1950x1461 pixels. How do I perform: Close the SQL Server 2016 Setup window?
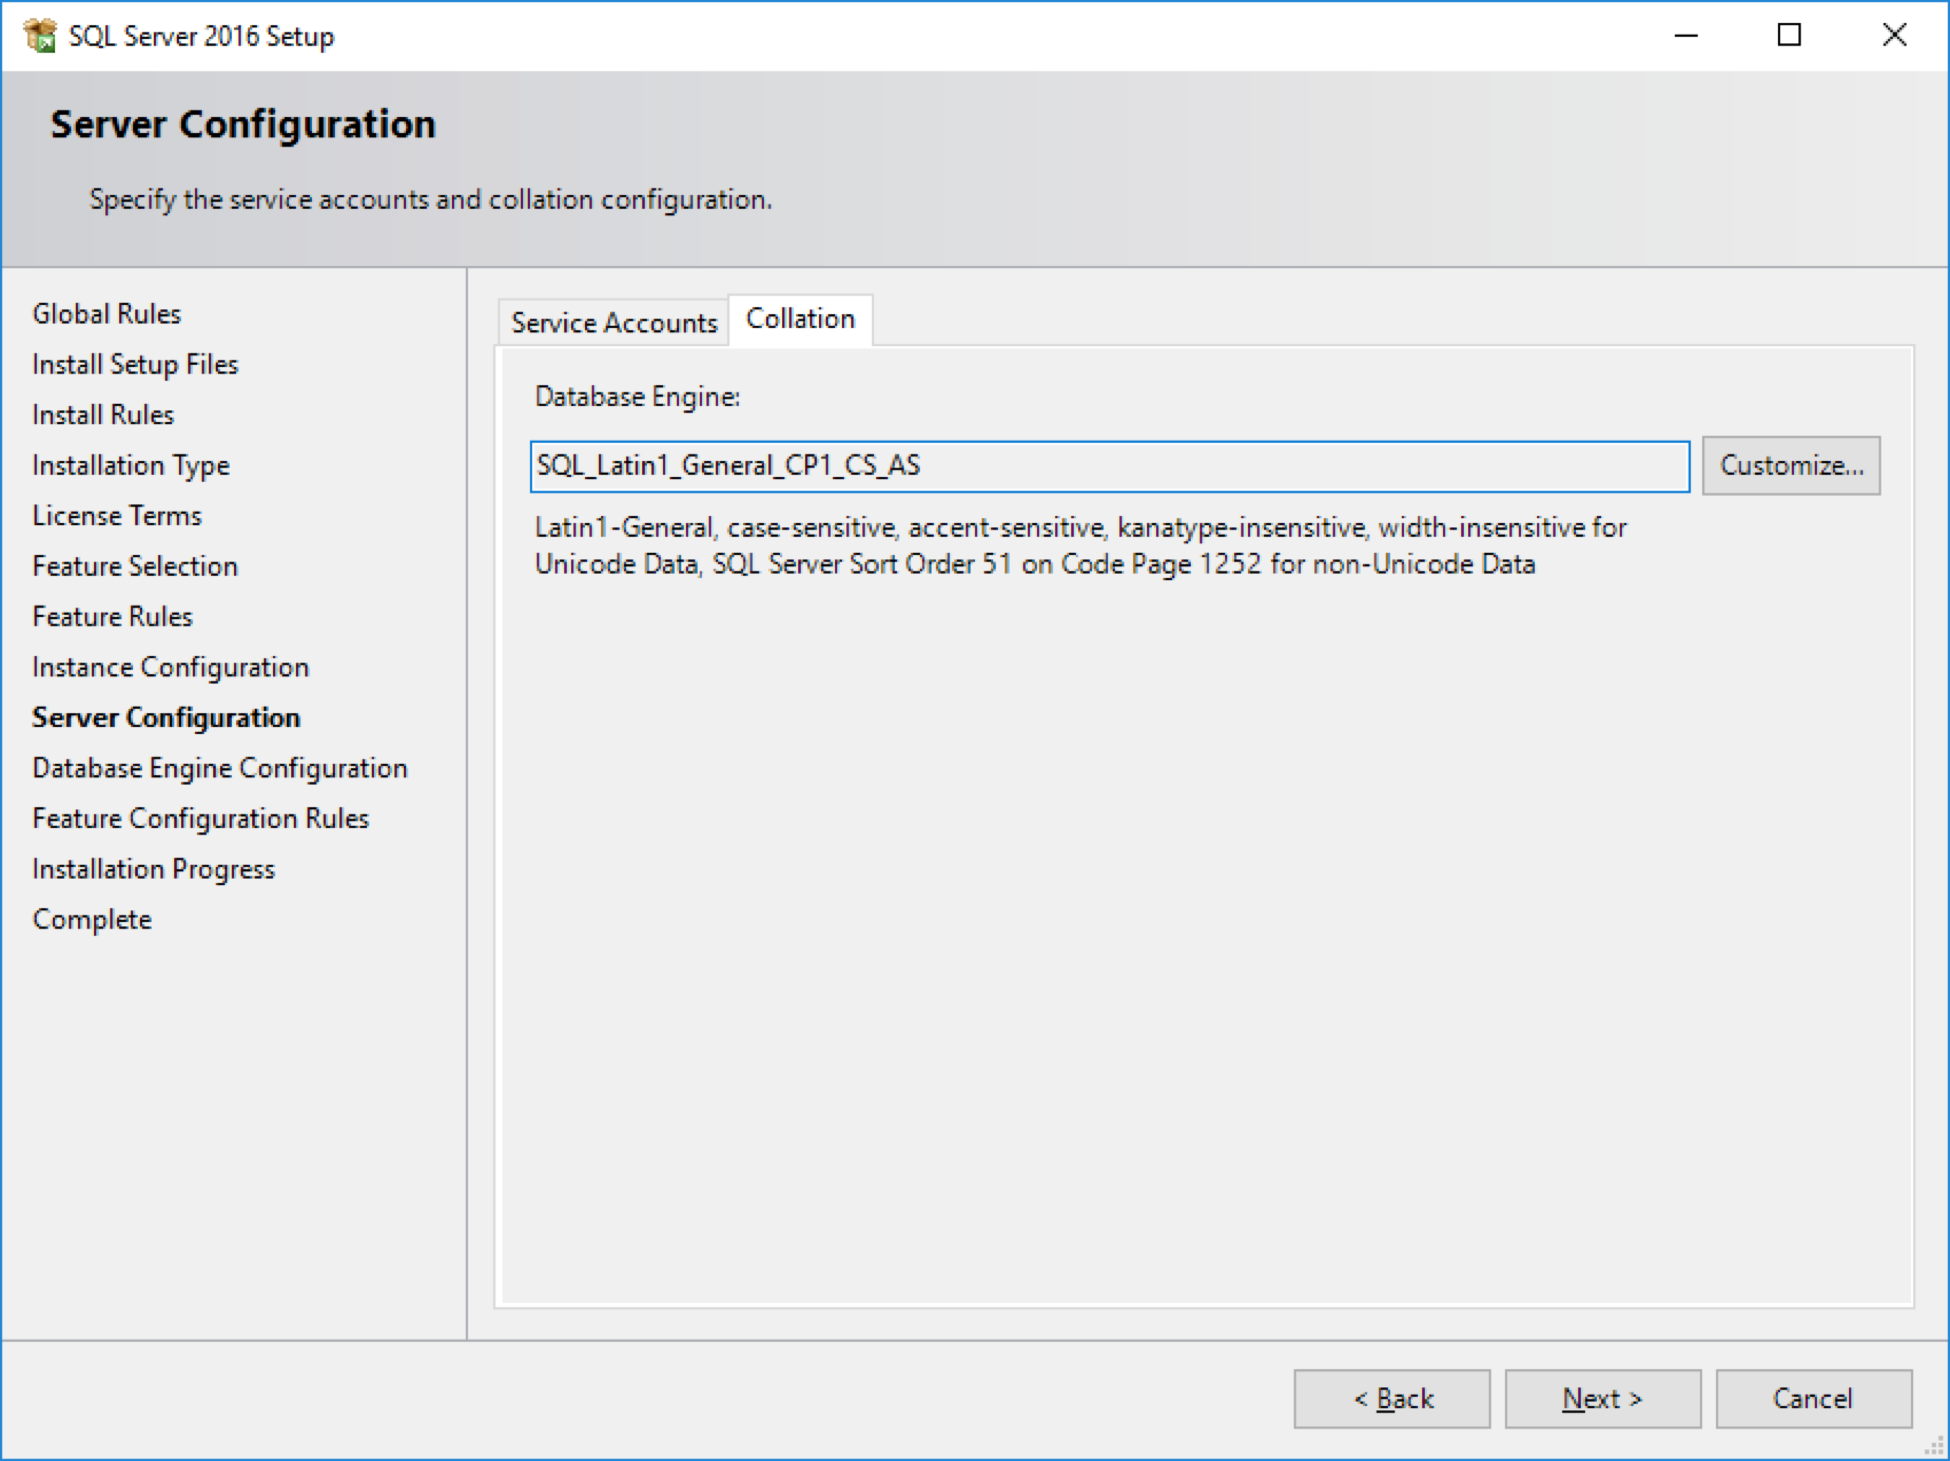tap(1894, 36)
